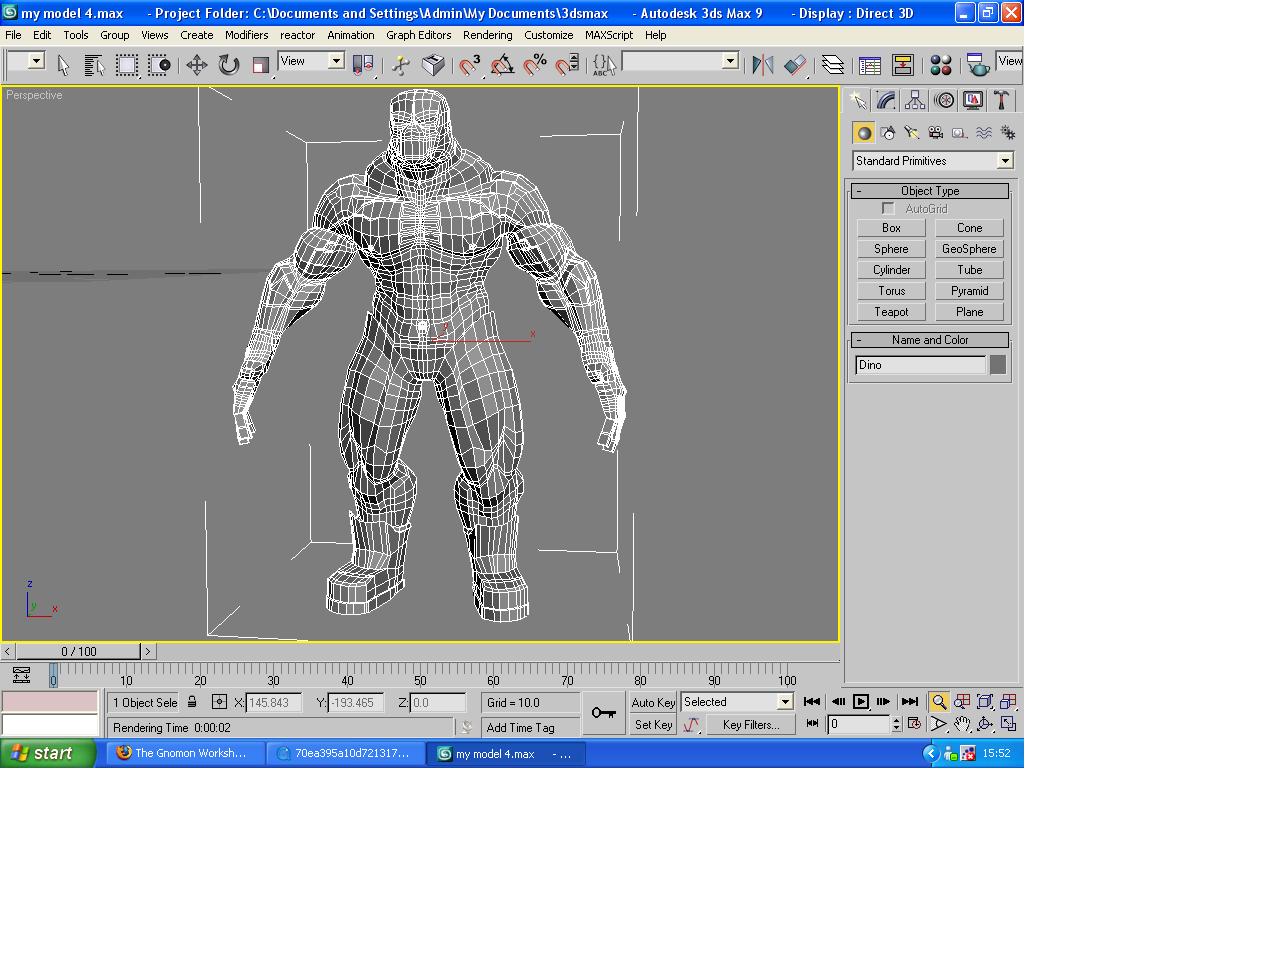Open the Modifiers menu
This screenshot has height=960, width=1280.
(246, 35)
